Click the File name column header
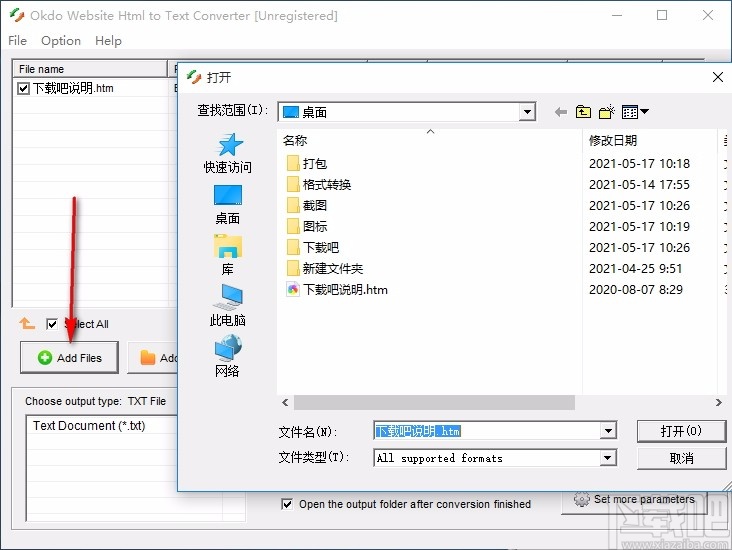 click(x=90, y=69)
